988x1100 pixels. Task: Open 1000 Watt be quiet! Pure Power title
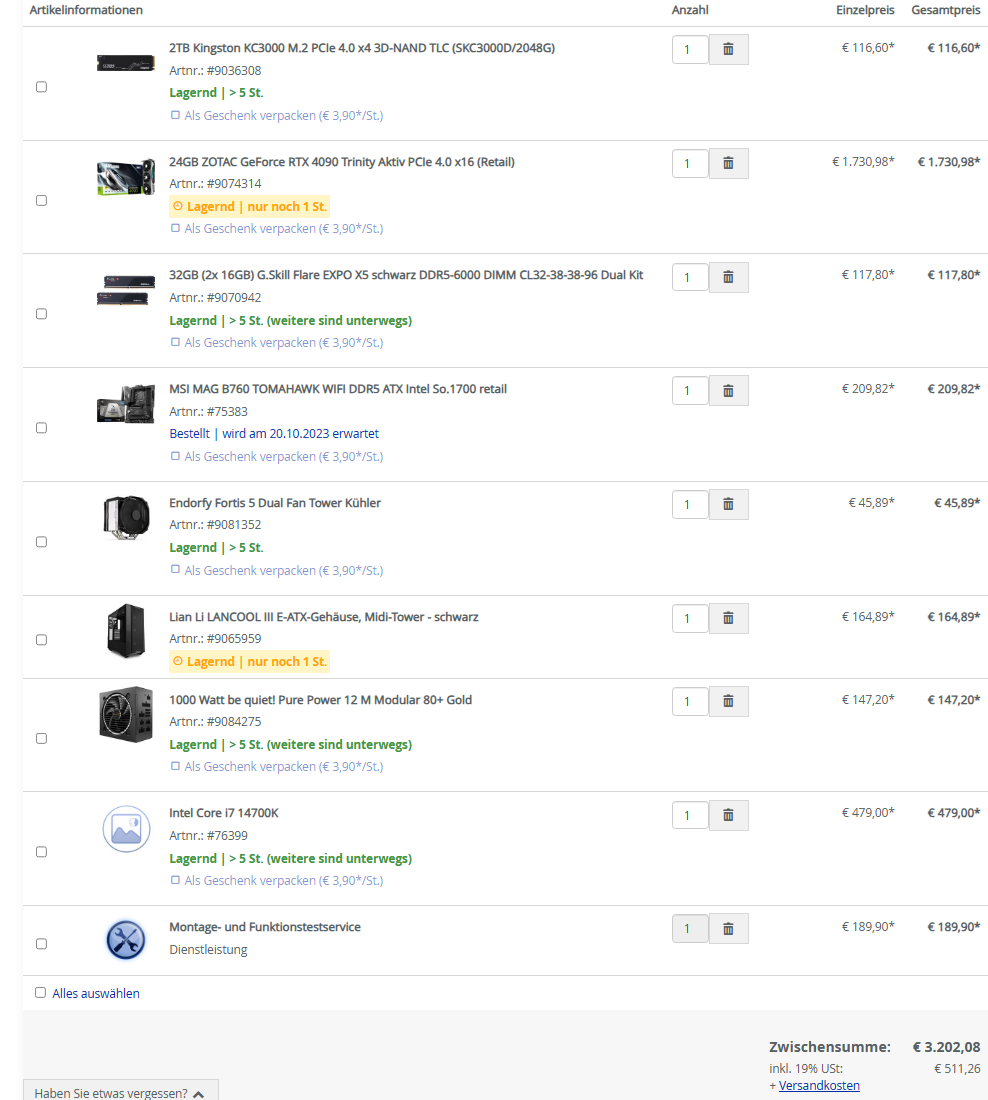click(321, 700)
